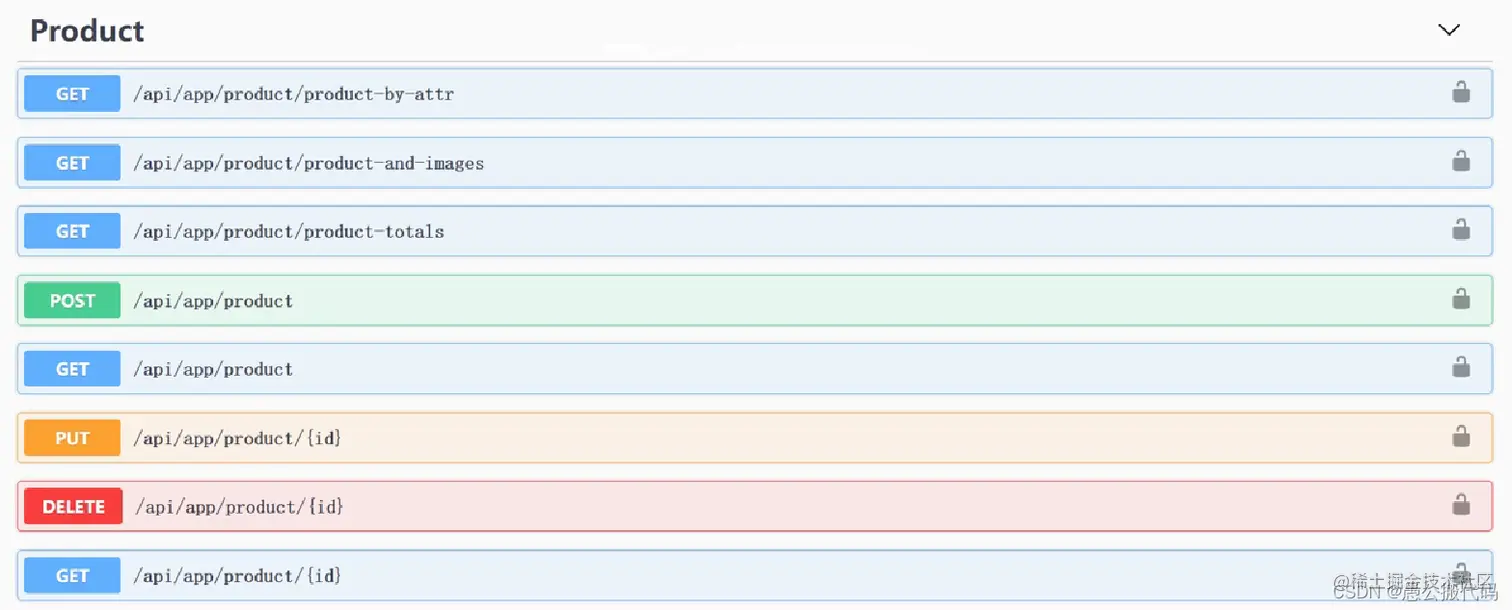The image size is (1512, 610).
Task: Expand /api/app/product/product-and-images path
Action: [x=309, y=163]
